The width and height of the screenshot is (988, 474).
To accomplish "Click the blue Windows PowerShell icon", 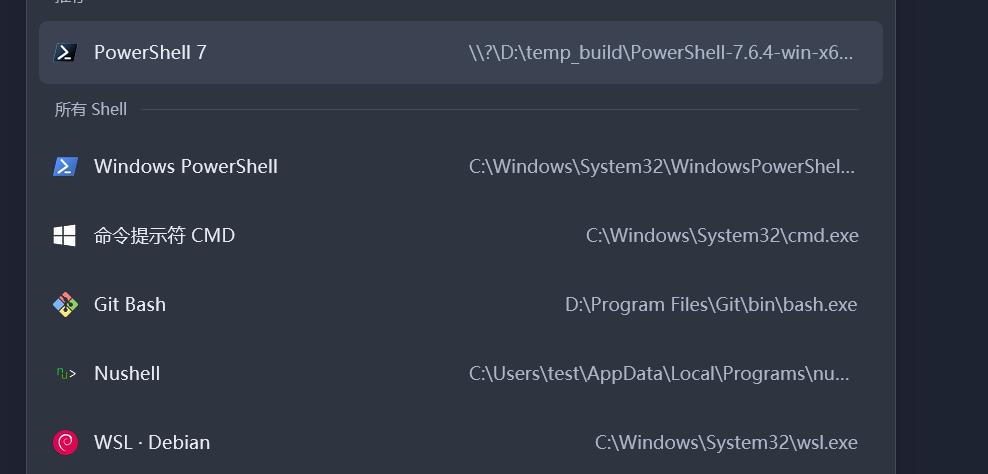I will click(x=65, y=166).
